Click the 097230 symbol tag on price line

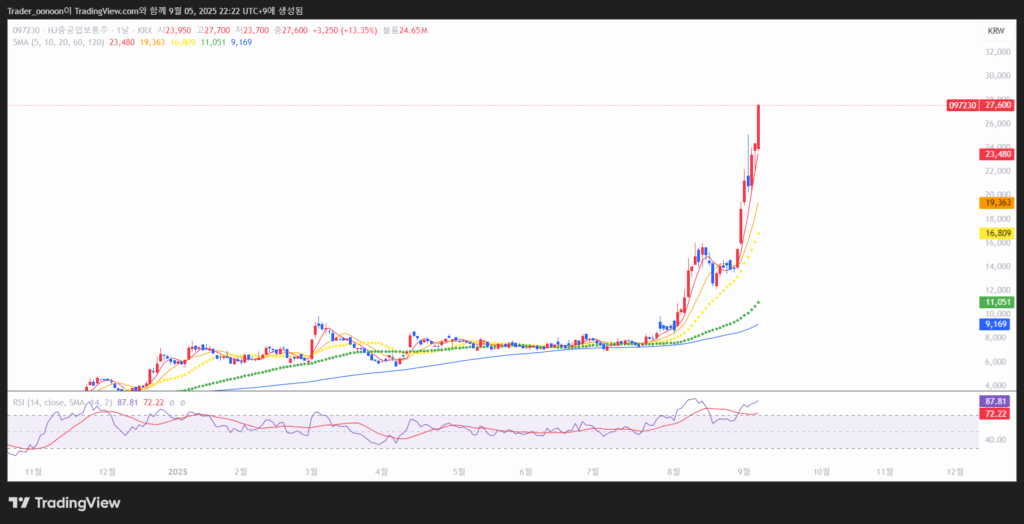point(962,105)
